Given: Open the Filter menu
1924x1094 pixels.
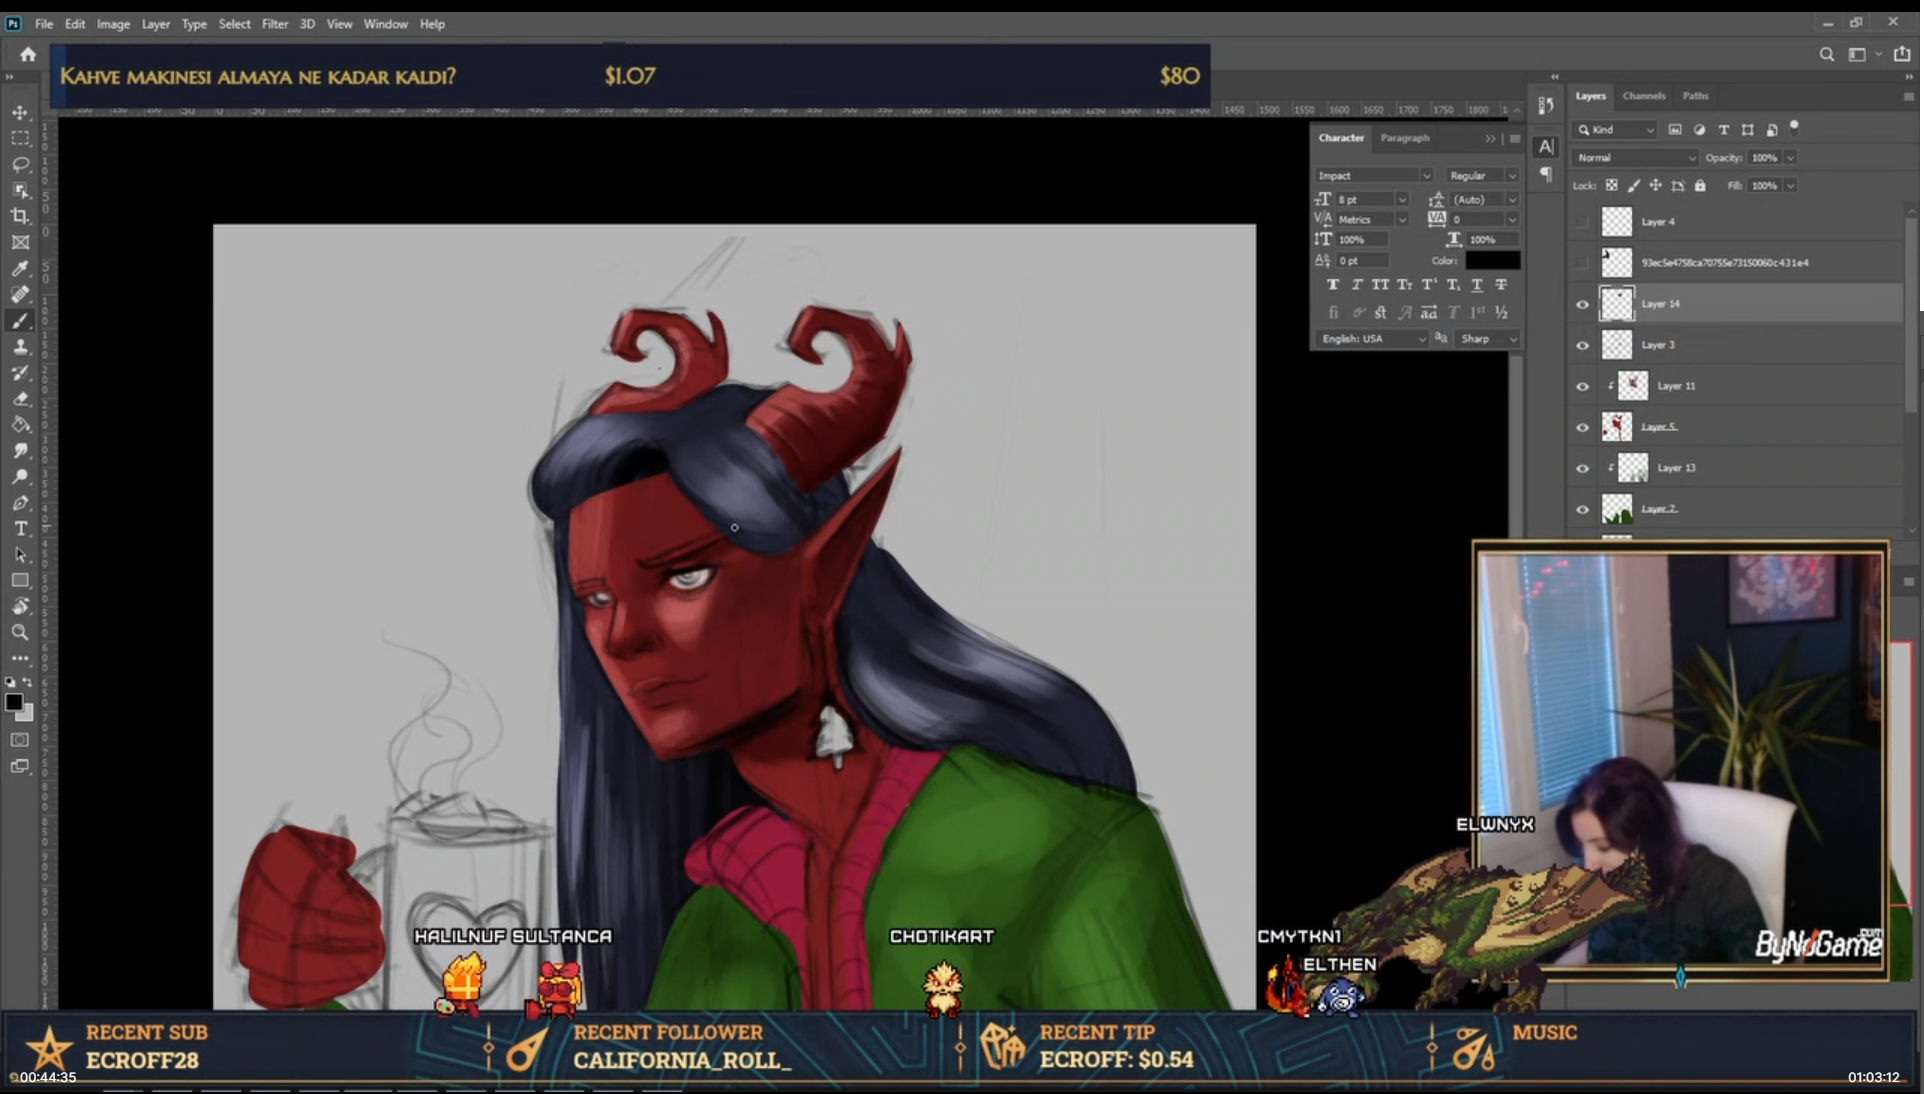Looking at the screenshot, I should point(275,24).
